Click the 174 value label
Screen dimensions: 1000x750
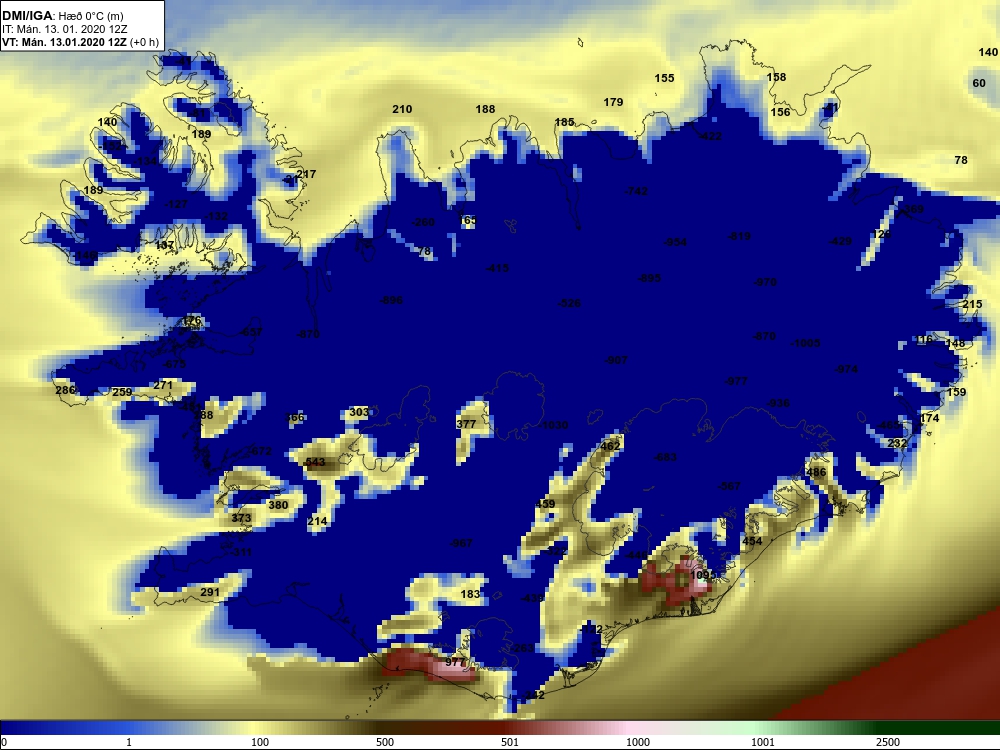click(x=929, y=418)
